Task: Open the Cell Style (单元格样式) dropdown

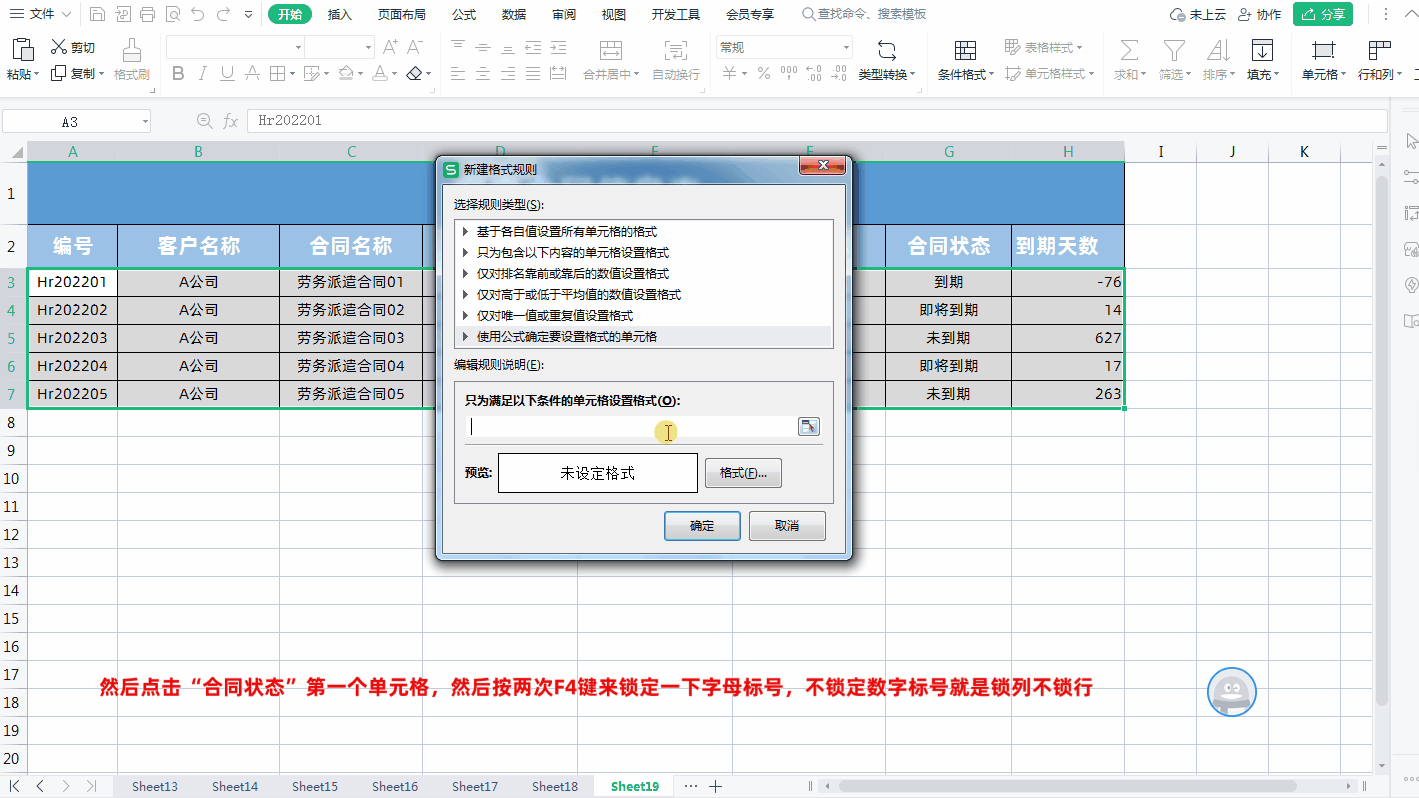Action: (1051, 73)
